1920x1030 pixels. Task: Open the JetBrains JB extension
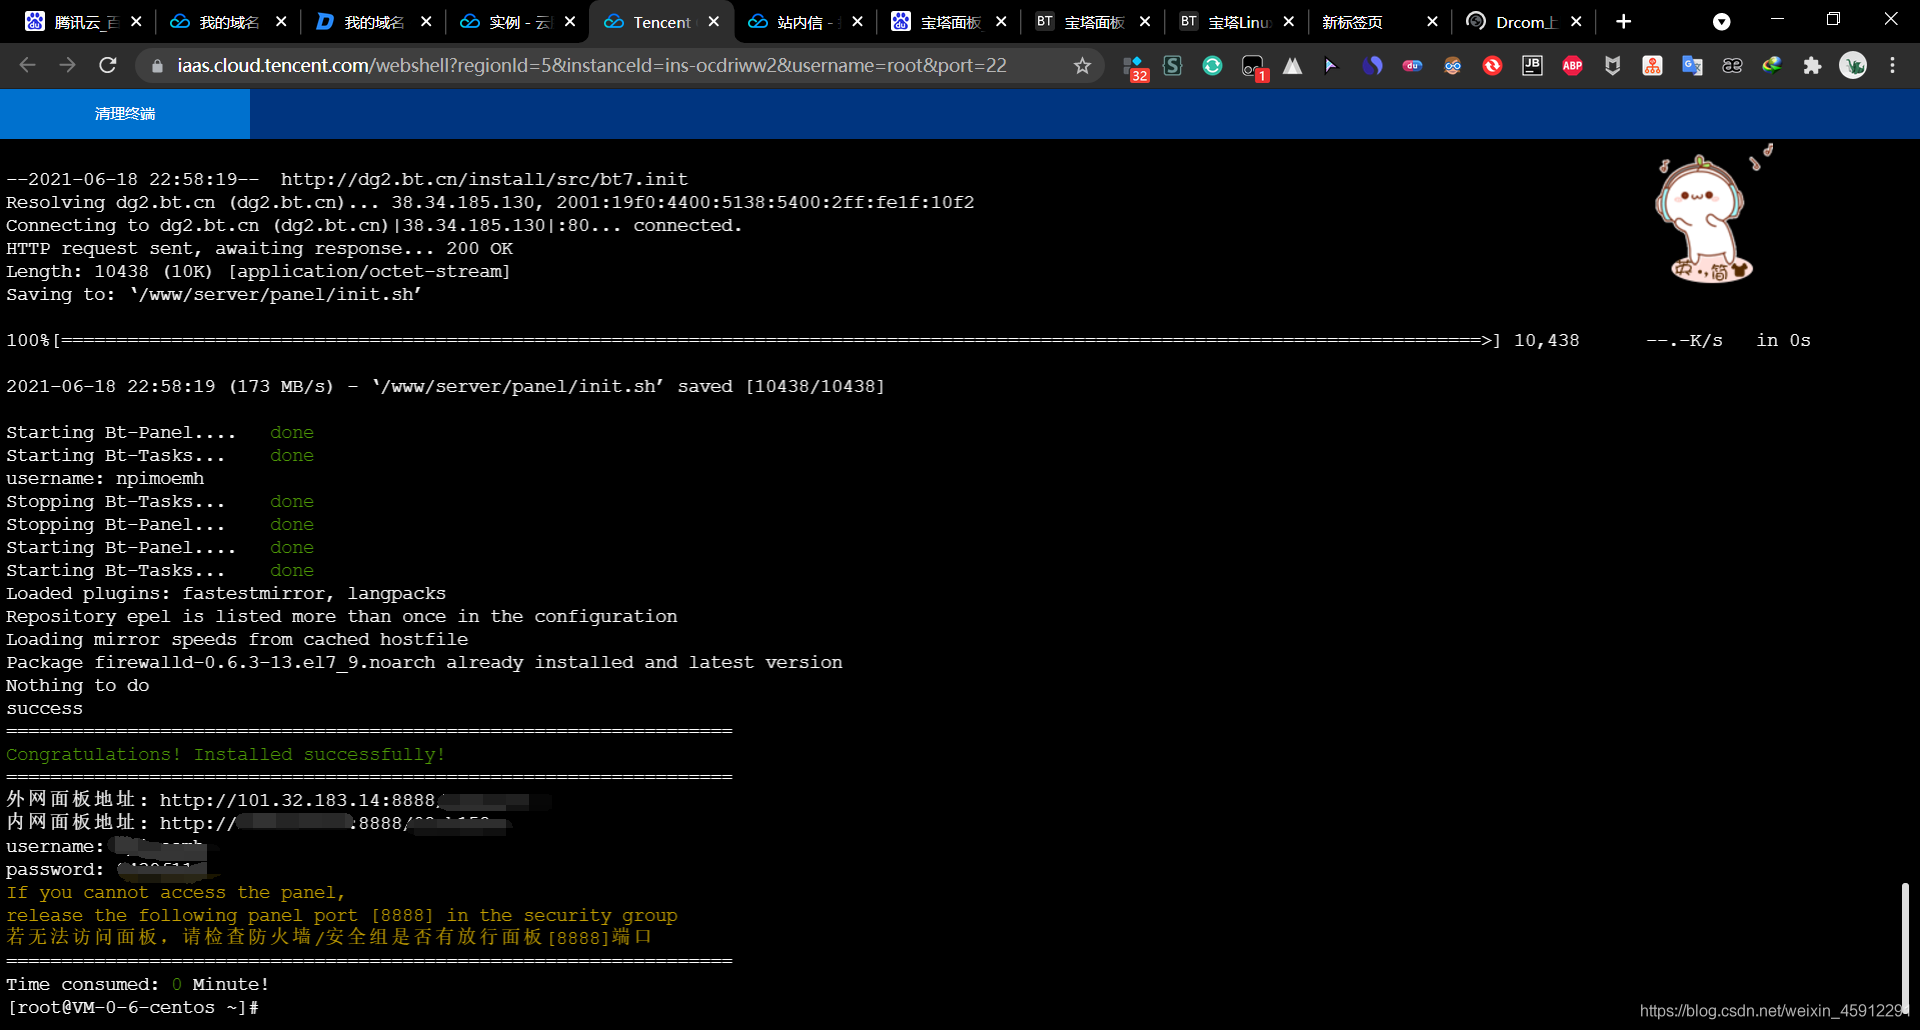click(x=1532, y=66)
